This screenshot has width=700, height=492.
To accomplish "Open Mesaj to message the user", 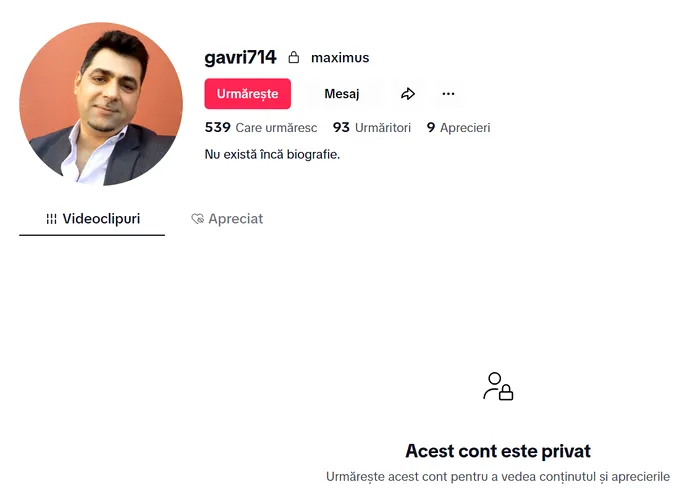I will [x=342, y=94].
